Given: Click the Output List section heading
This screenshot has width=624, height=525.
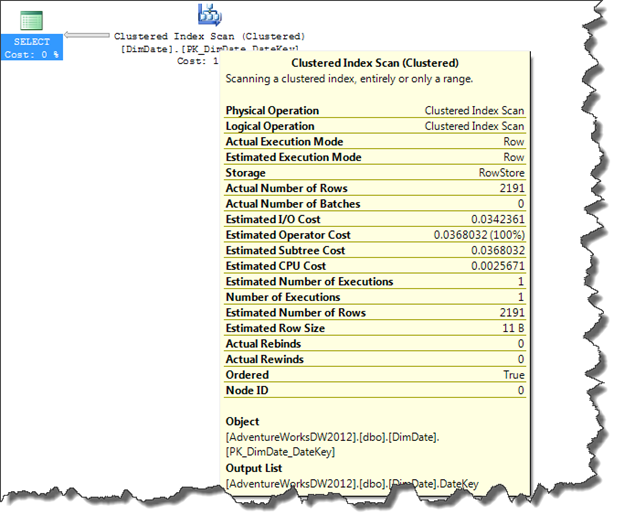Looking at the screenshot, I should click(x=254, y=468).
